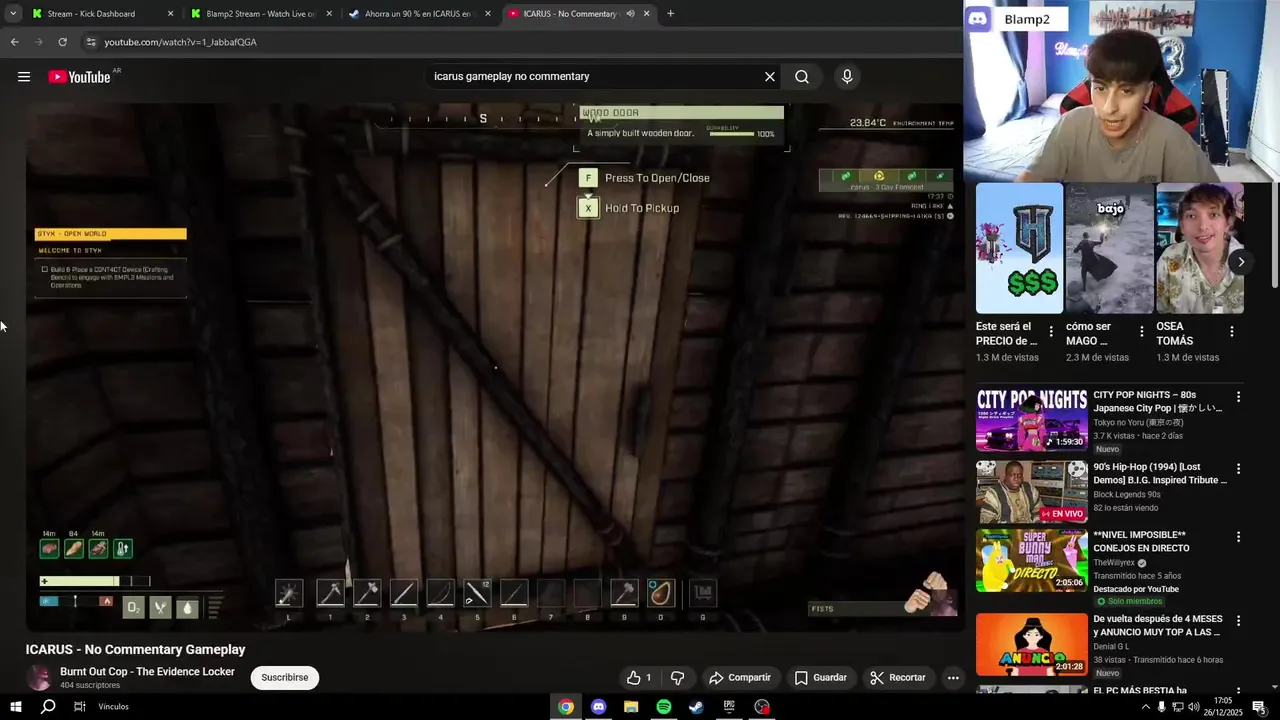Screen dimensions: 1280x720
Task: Open options for 'De vuelta después' video
Action: pos(1238,621)
